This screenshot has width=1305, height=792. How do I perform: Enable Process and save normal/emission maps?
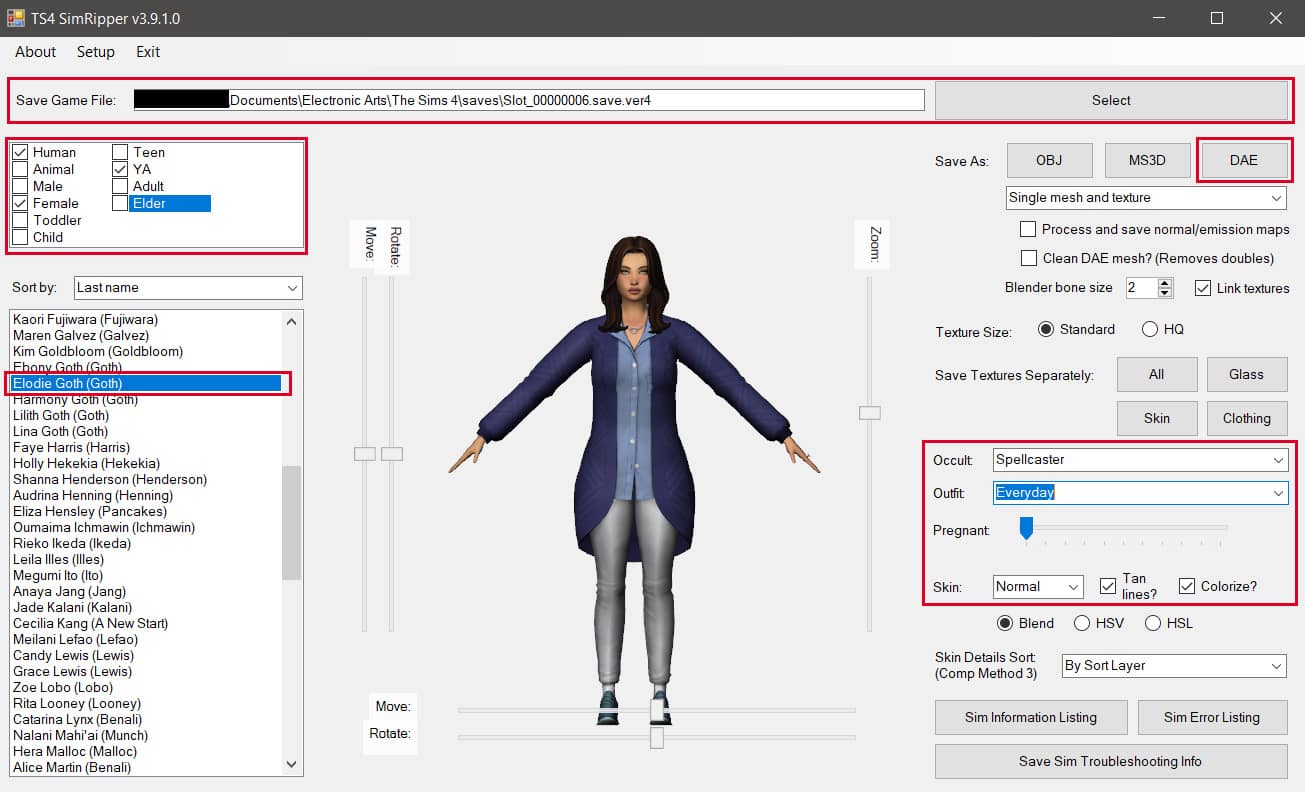1027,229
